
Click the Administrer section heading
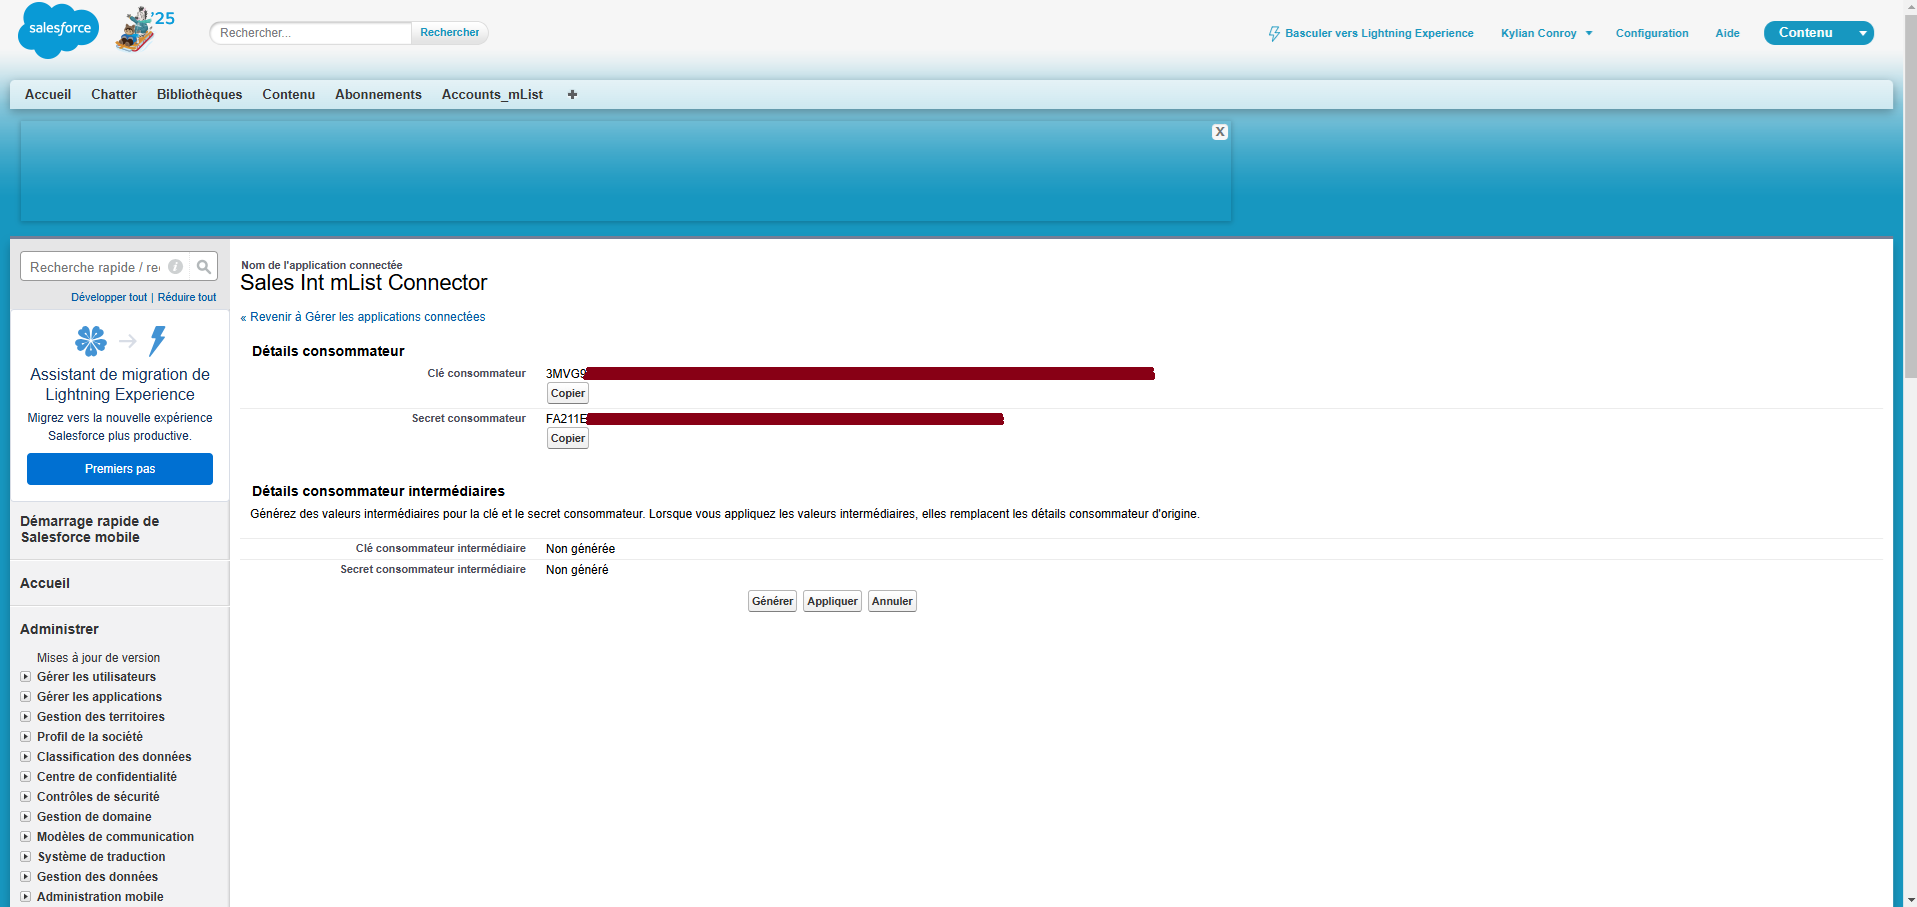pyautogui.click(x=59, y=629)
